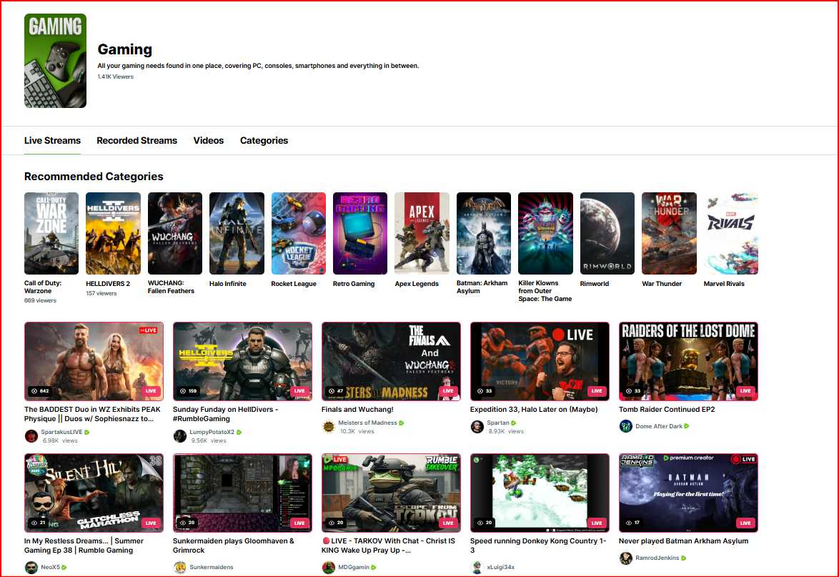Image resolution: width=839 pixels, height=577 pixels.
Task: Click Marvel Rivals category label
Action: click(x=724, y=284)
